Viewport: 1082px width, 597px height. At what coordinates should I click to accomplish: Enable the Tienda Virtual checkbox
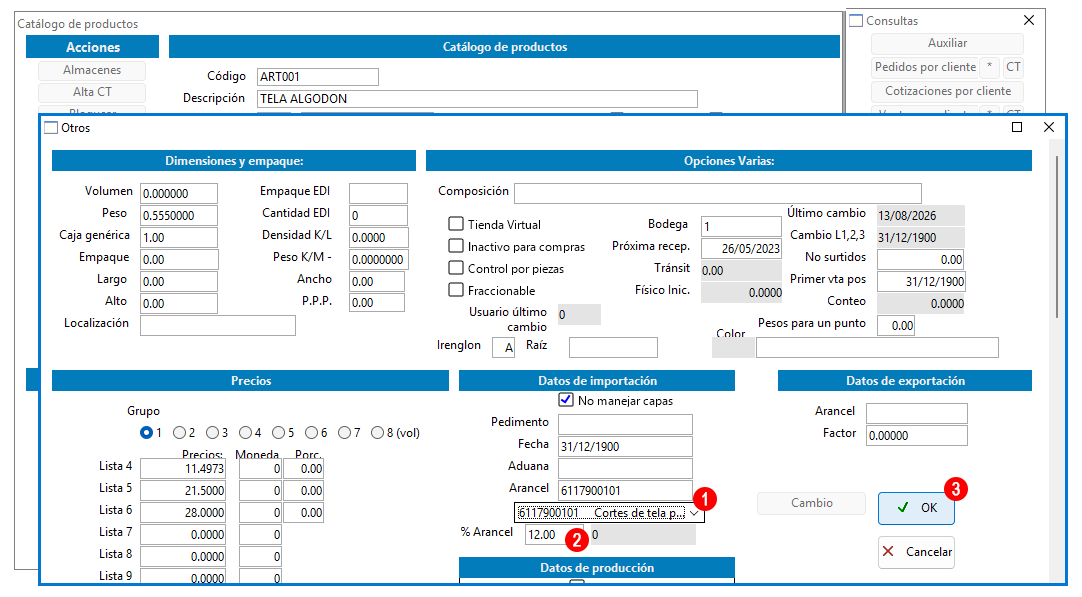pos(455,224)
